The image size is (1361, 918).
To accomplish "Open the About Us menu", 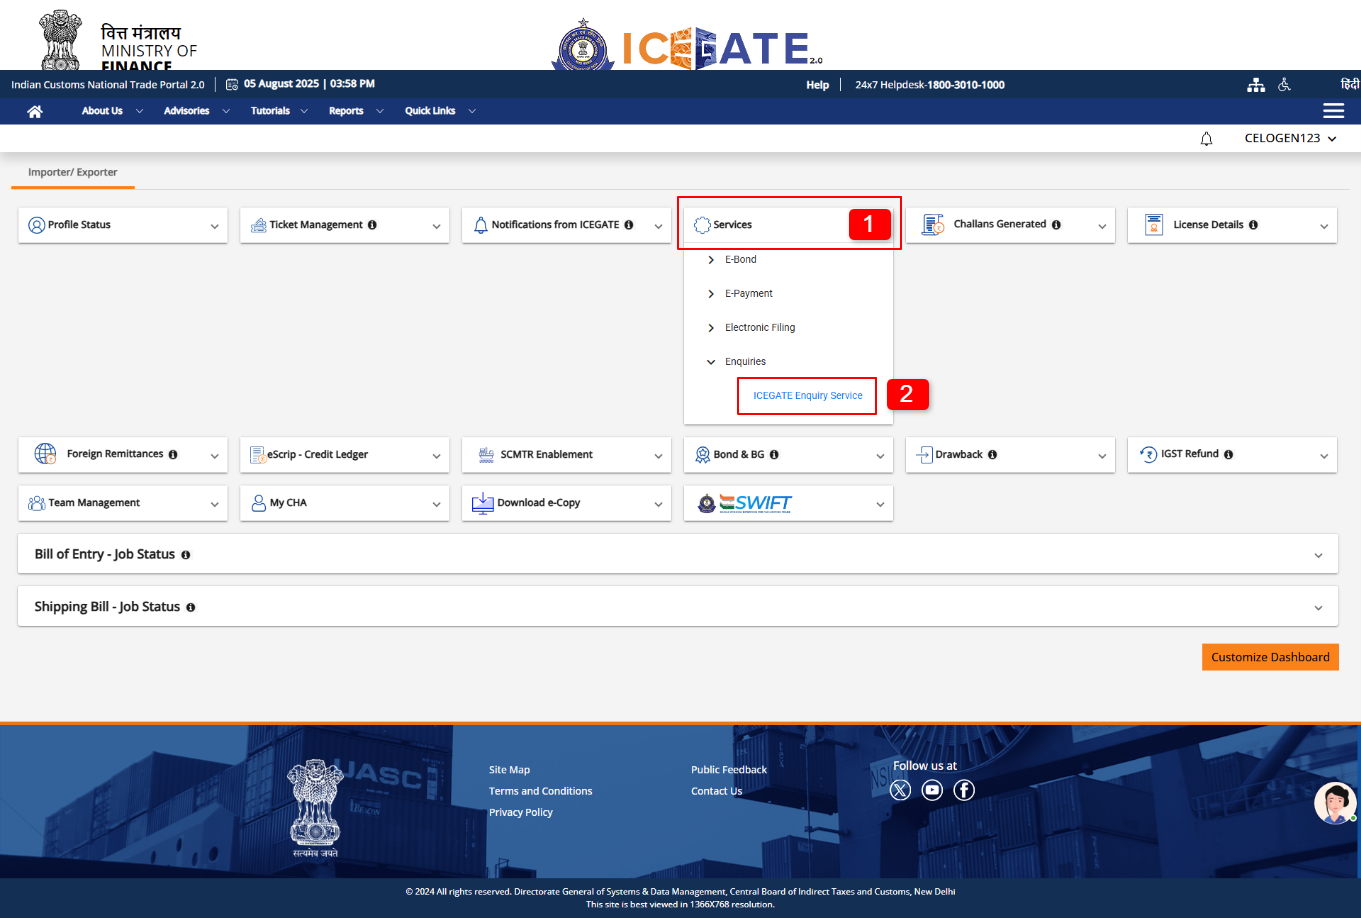I will 112,111.
